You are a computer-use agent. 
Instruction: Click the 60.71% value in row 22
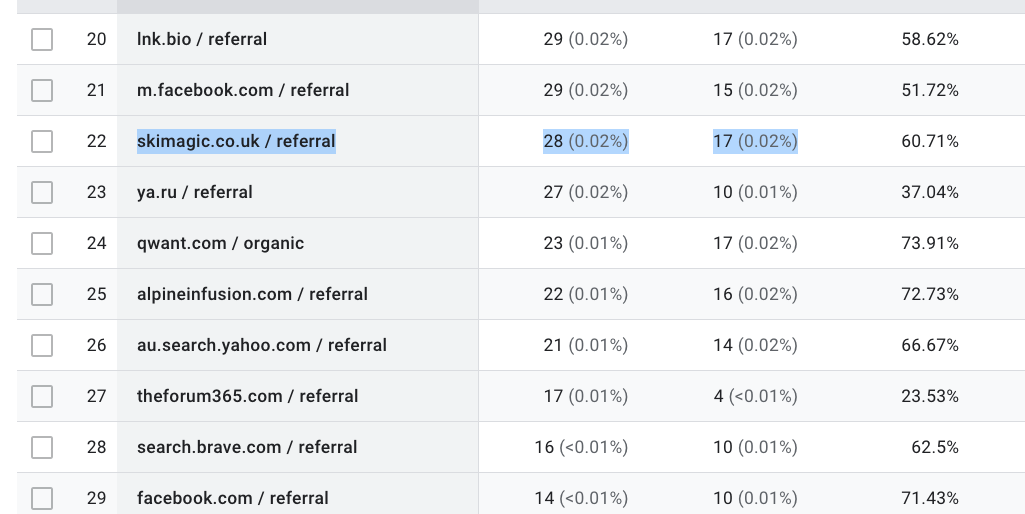pyautogui.click(x=929, y=142)
